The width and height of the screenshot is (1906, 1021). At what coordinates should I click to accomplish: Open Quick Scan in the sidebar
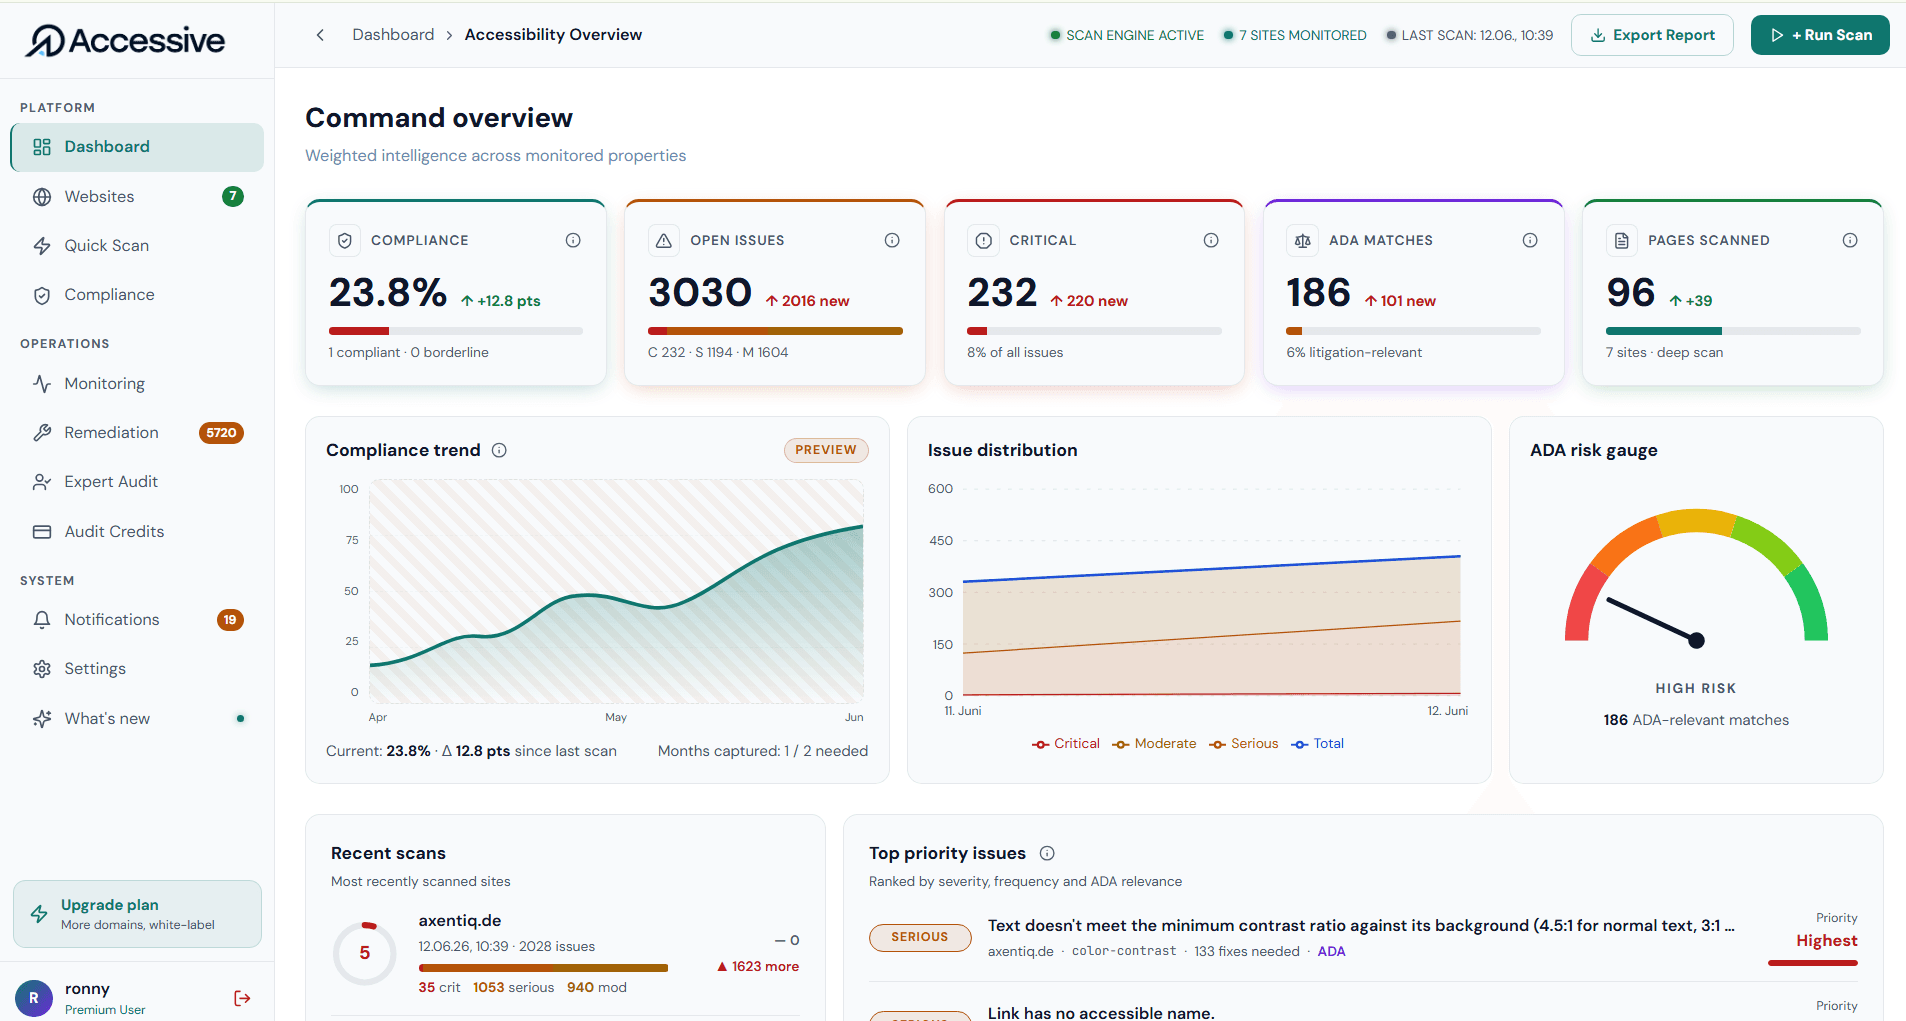tap(137, 246)
